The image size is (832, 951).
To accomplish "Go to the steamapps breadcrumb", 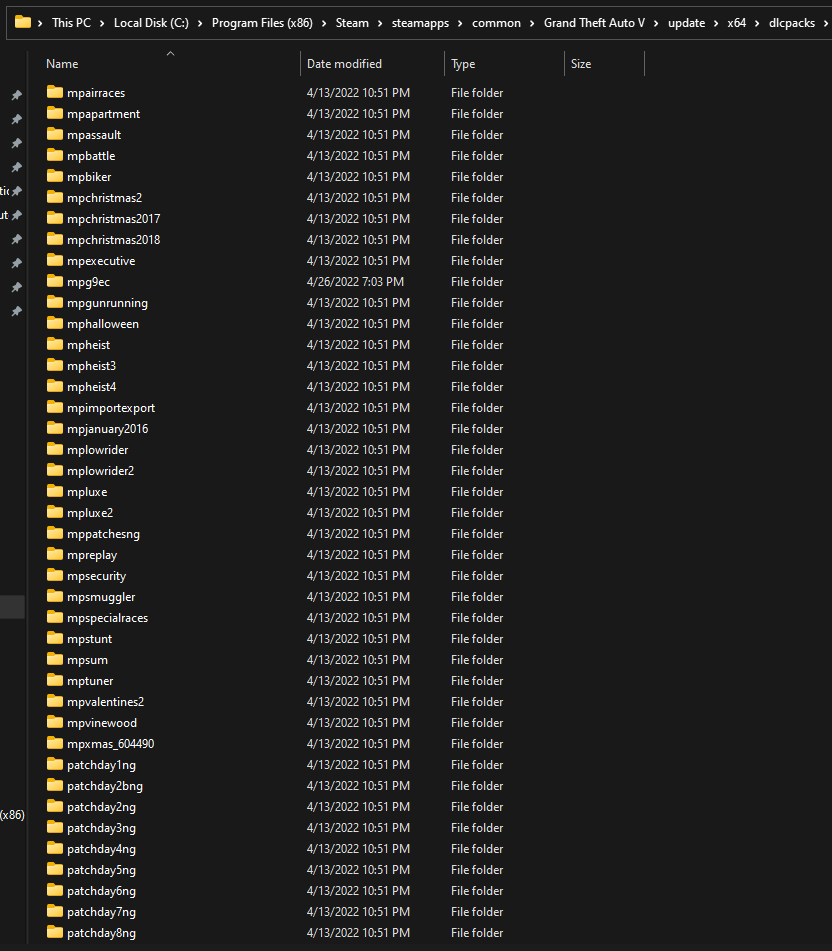I will (x=420, y=23).
